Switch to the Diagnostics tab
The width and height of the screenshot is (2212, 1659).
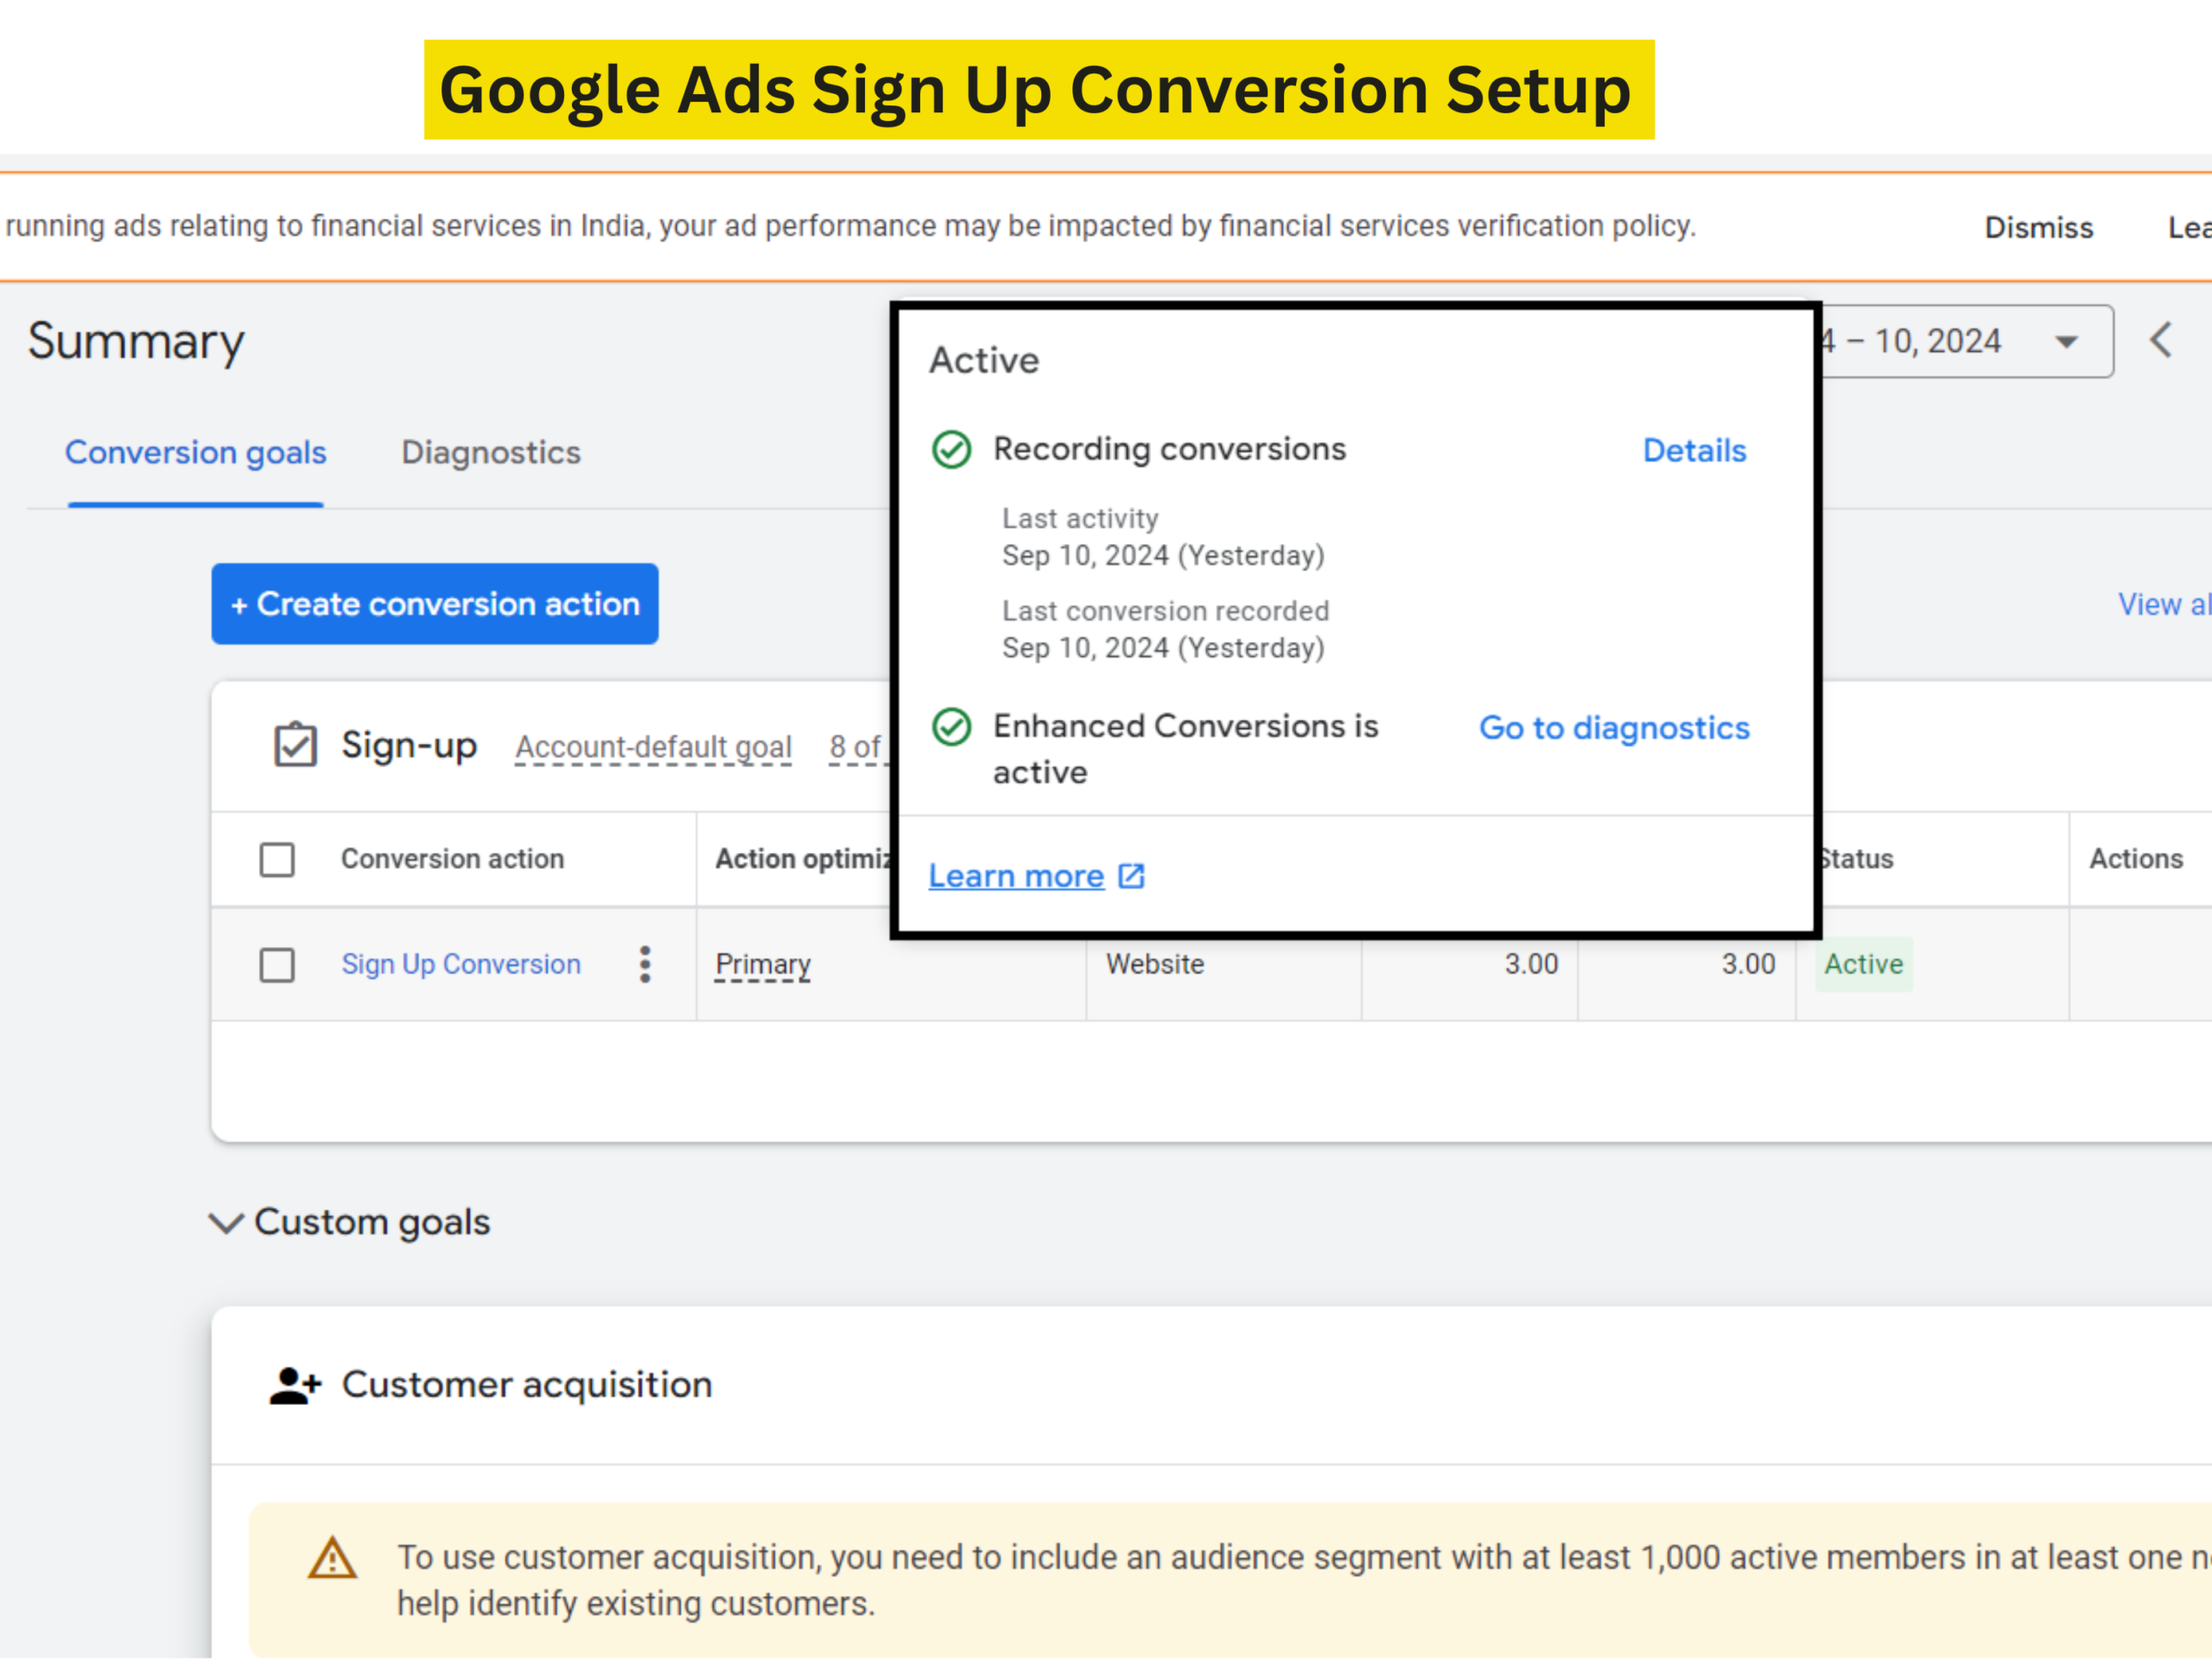pos(490,452)
